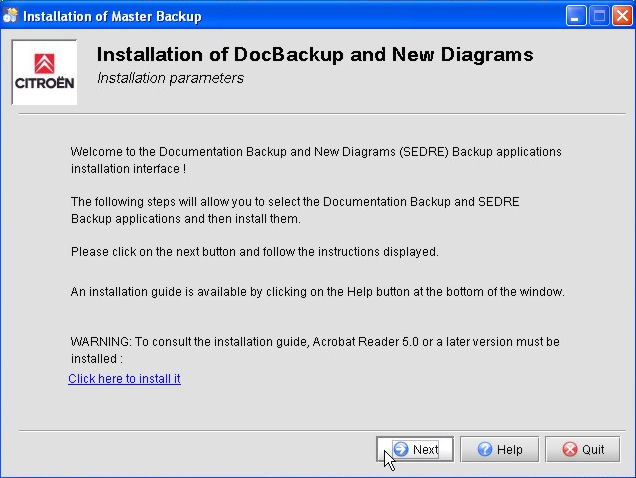Image resolution: width=636 pixels, height=478 pixels.
Task: Minimize the Master Backup installer window
Action: click(x=577, y=16)
